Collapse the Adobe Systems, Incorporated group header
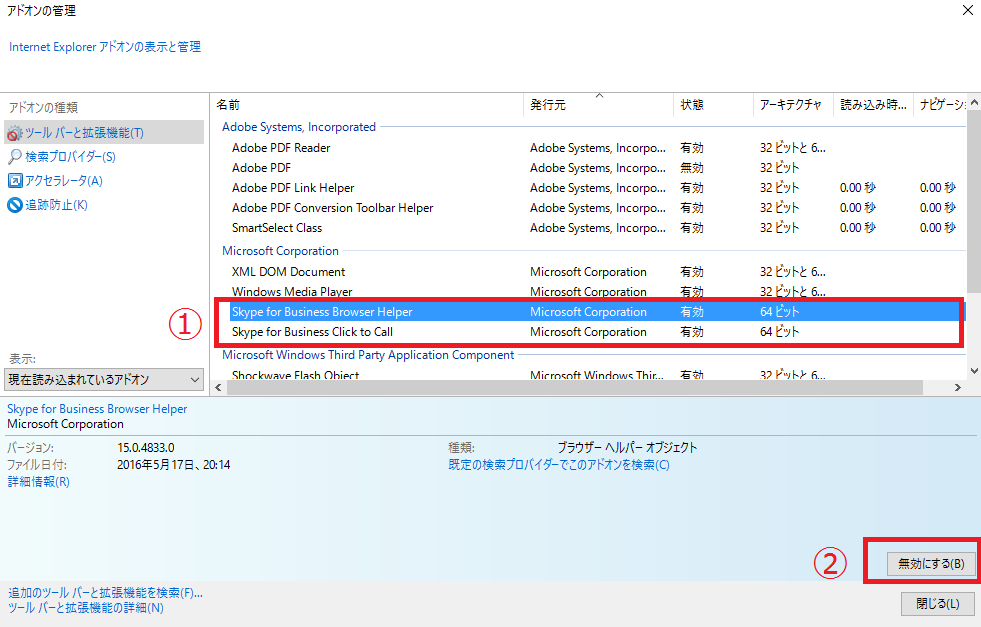981x627 pixels. click(299, 127)
